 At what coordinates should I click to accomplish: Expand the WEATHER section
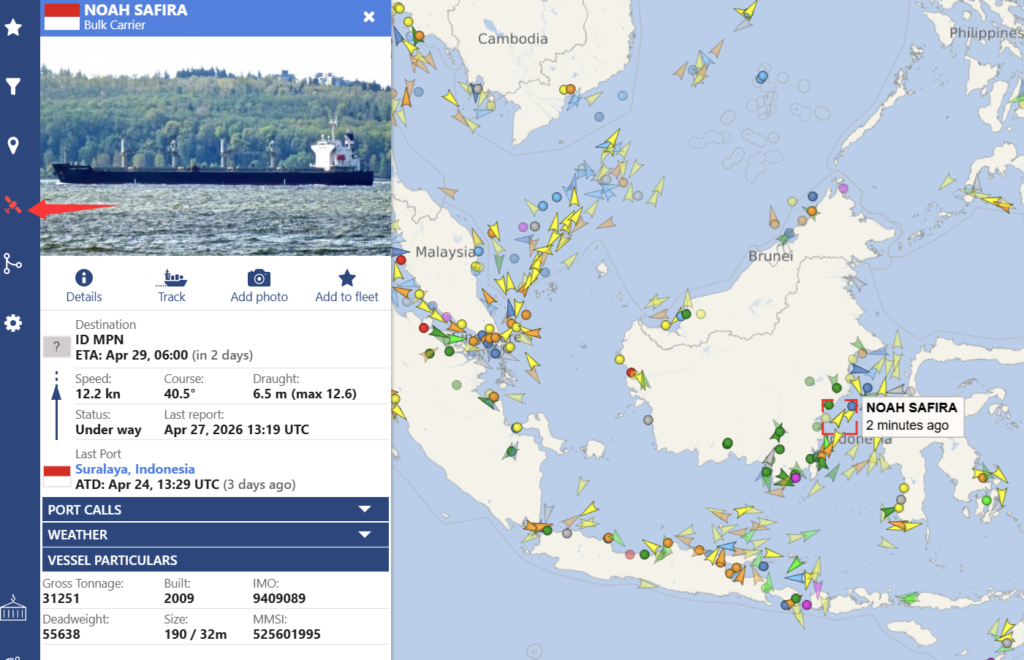pos(215,535)
